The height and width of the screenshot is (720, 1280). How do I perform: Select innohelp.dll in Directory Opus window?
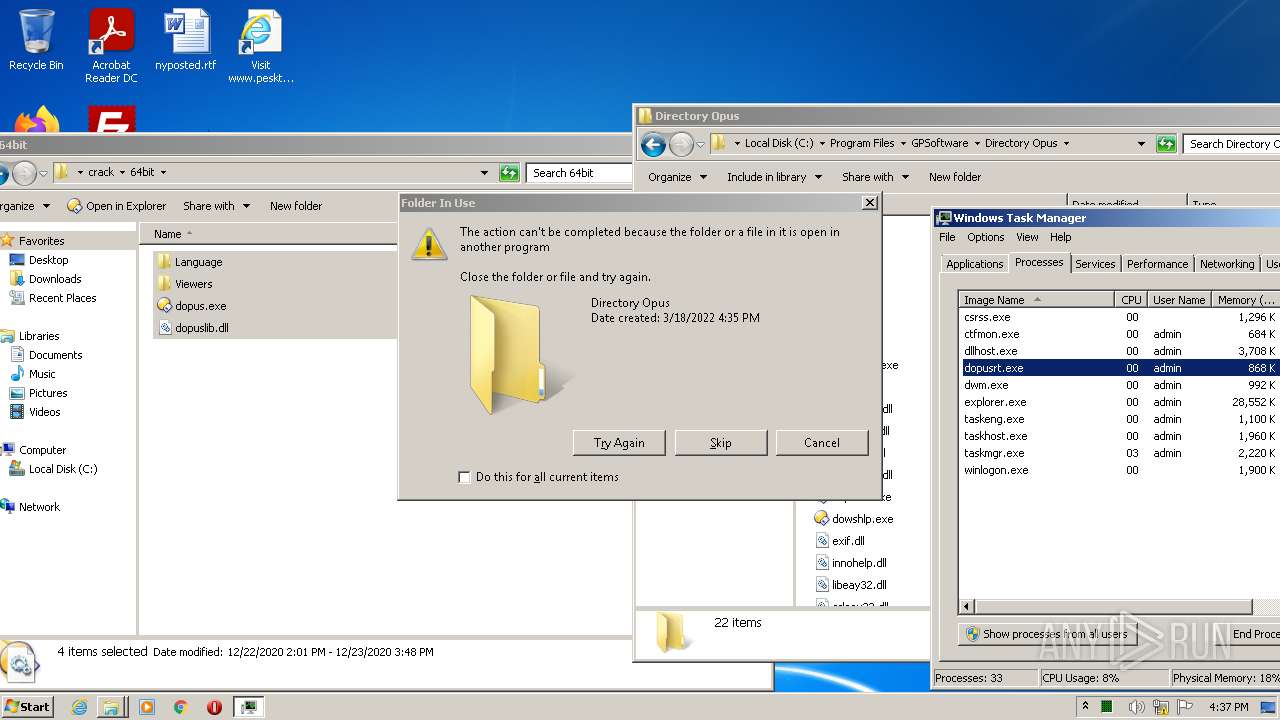pyautogui.click(x=859, y=563)
